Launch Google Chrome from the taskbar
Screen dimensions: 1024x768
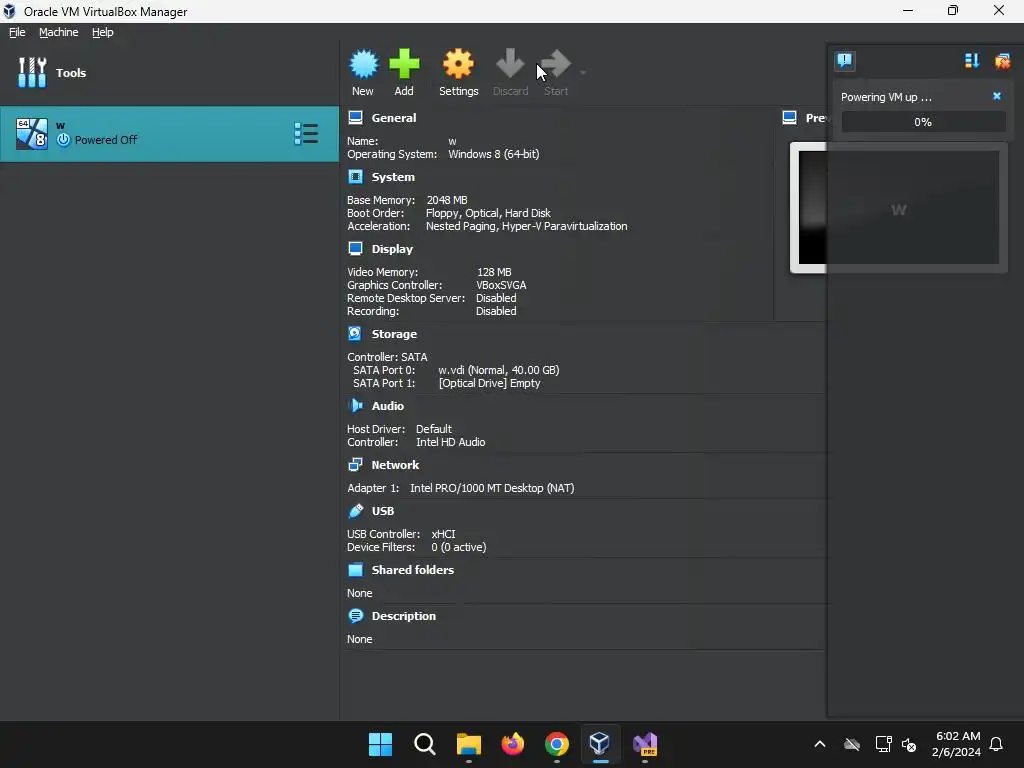556,744
